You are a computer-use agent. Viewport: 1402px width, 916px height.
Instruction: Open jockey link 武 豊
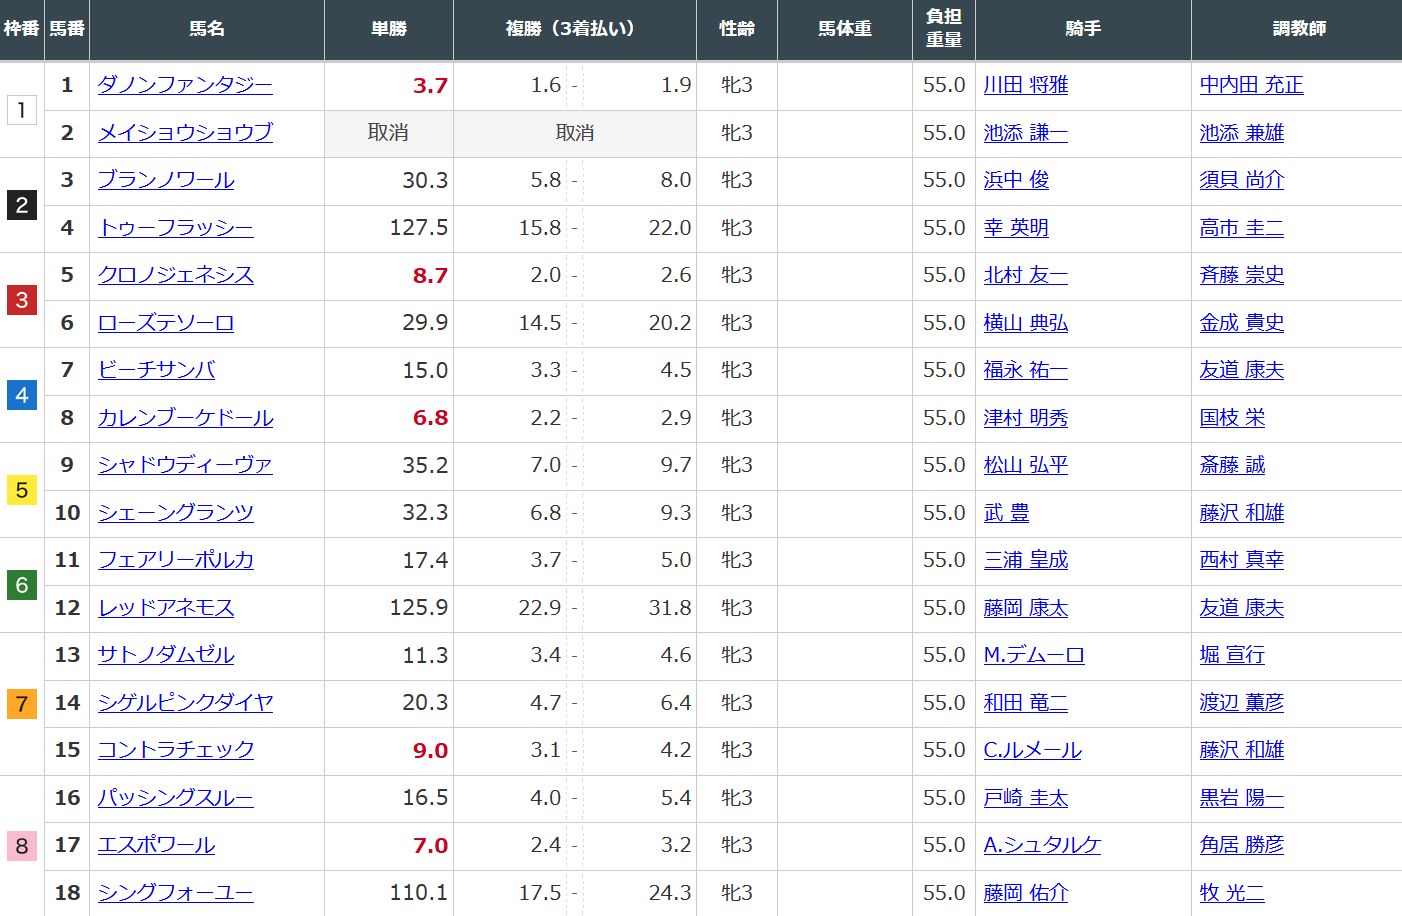(1006, 513)
